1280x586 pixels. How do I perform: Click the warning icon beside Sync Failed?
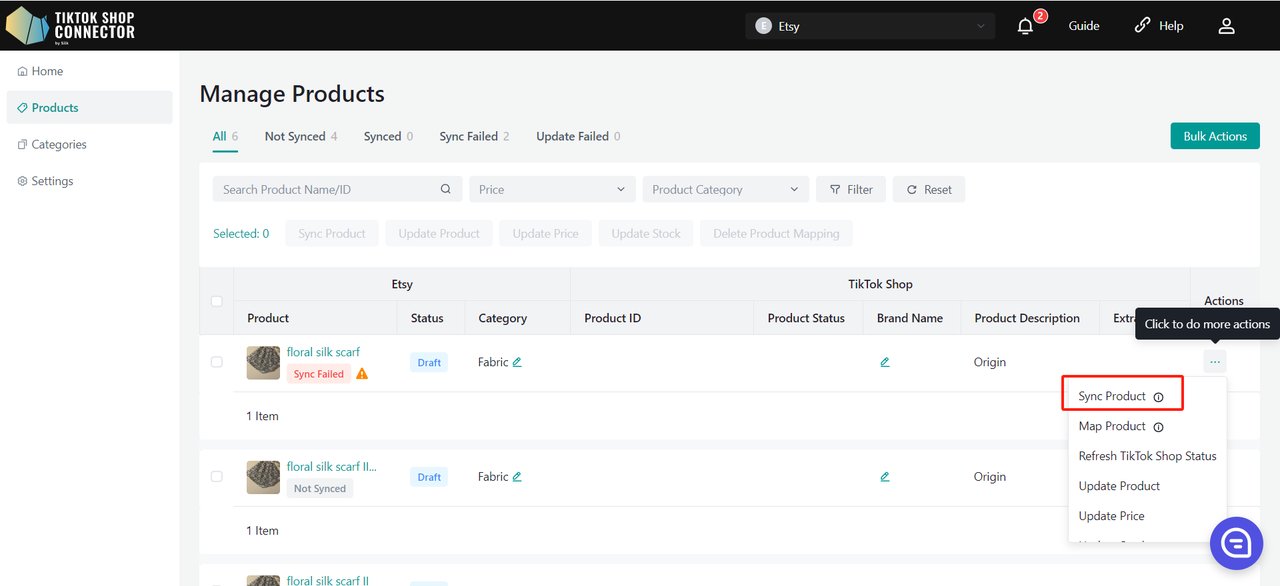pos(362,374)
